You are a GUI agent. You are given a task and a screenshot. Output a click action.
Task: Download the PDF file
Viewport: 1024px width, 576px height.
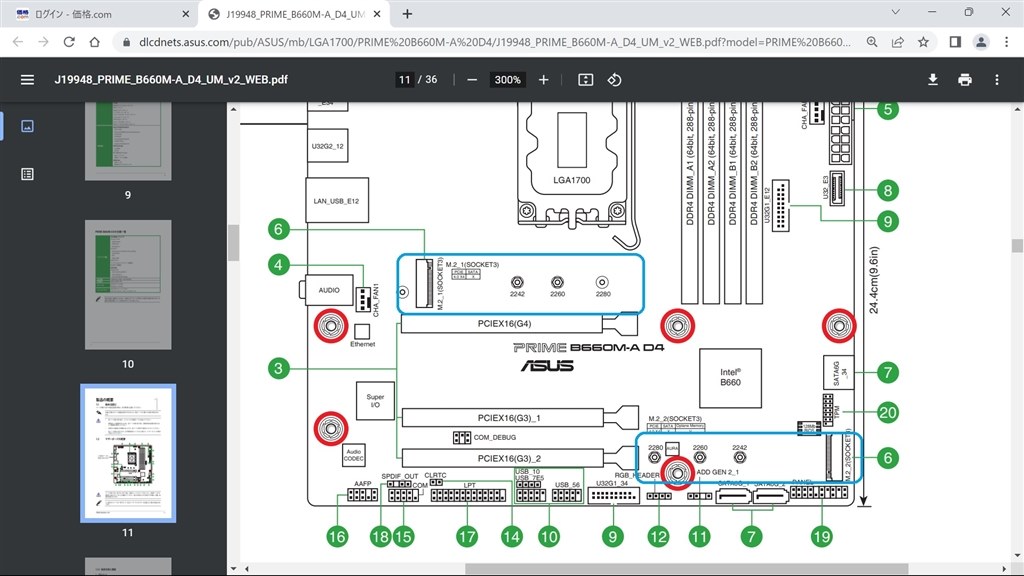pyautogui.click(x=933, y=79)
